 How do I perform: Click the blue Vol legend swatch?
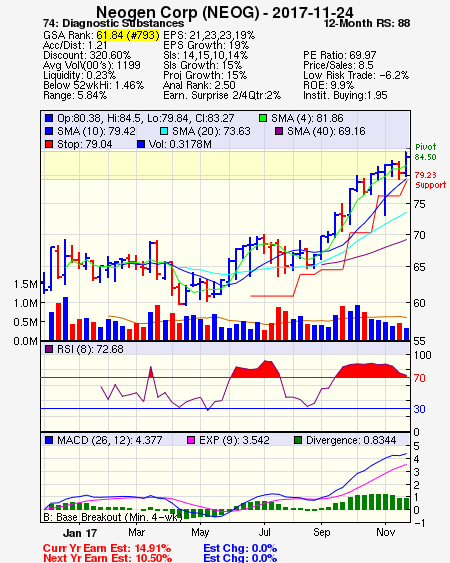141,144
